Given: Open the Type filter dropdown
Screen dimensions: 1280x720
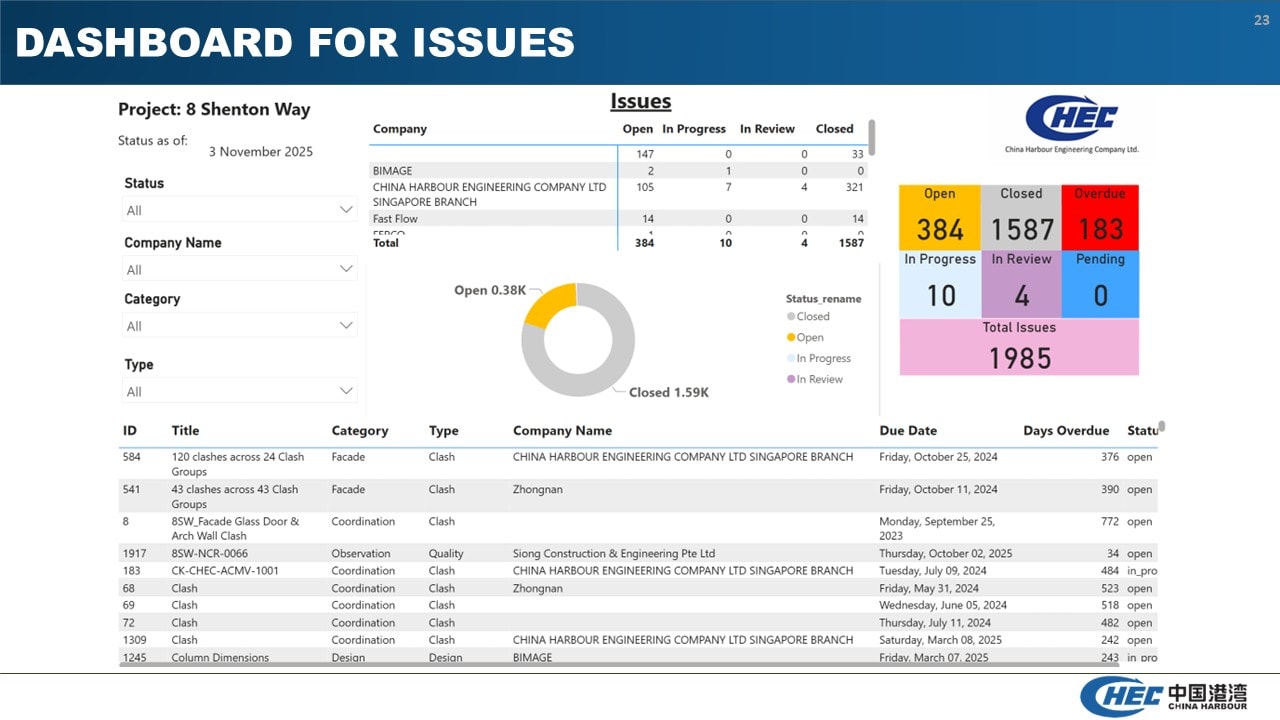Looking at the screenshot, I should pyautogui.click(x=240, y=391).
